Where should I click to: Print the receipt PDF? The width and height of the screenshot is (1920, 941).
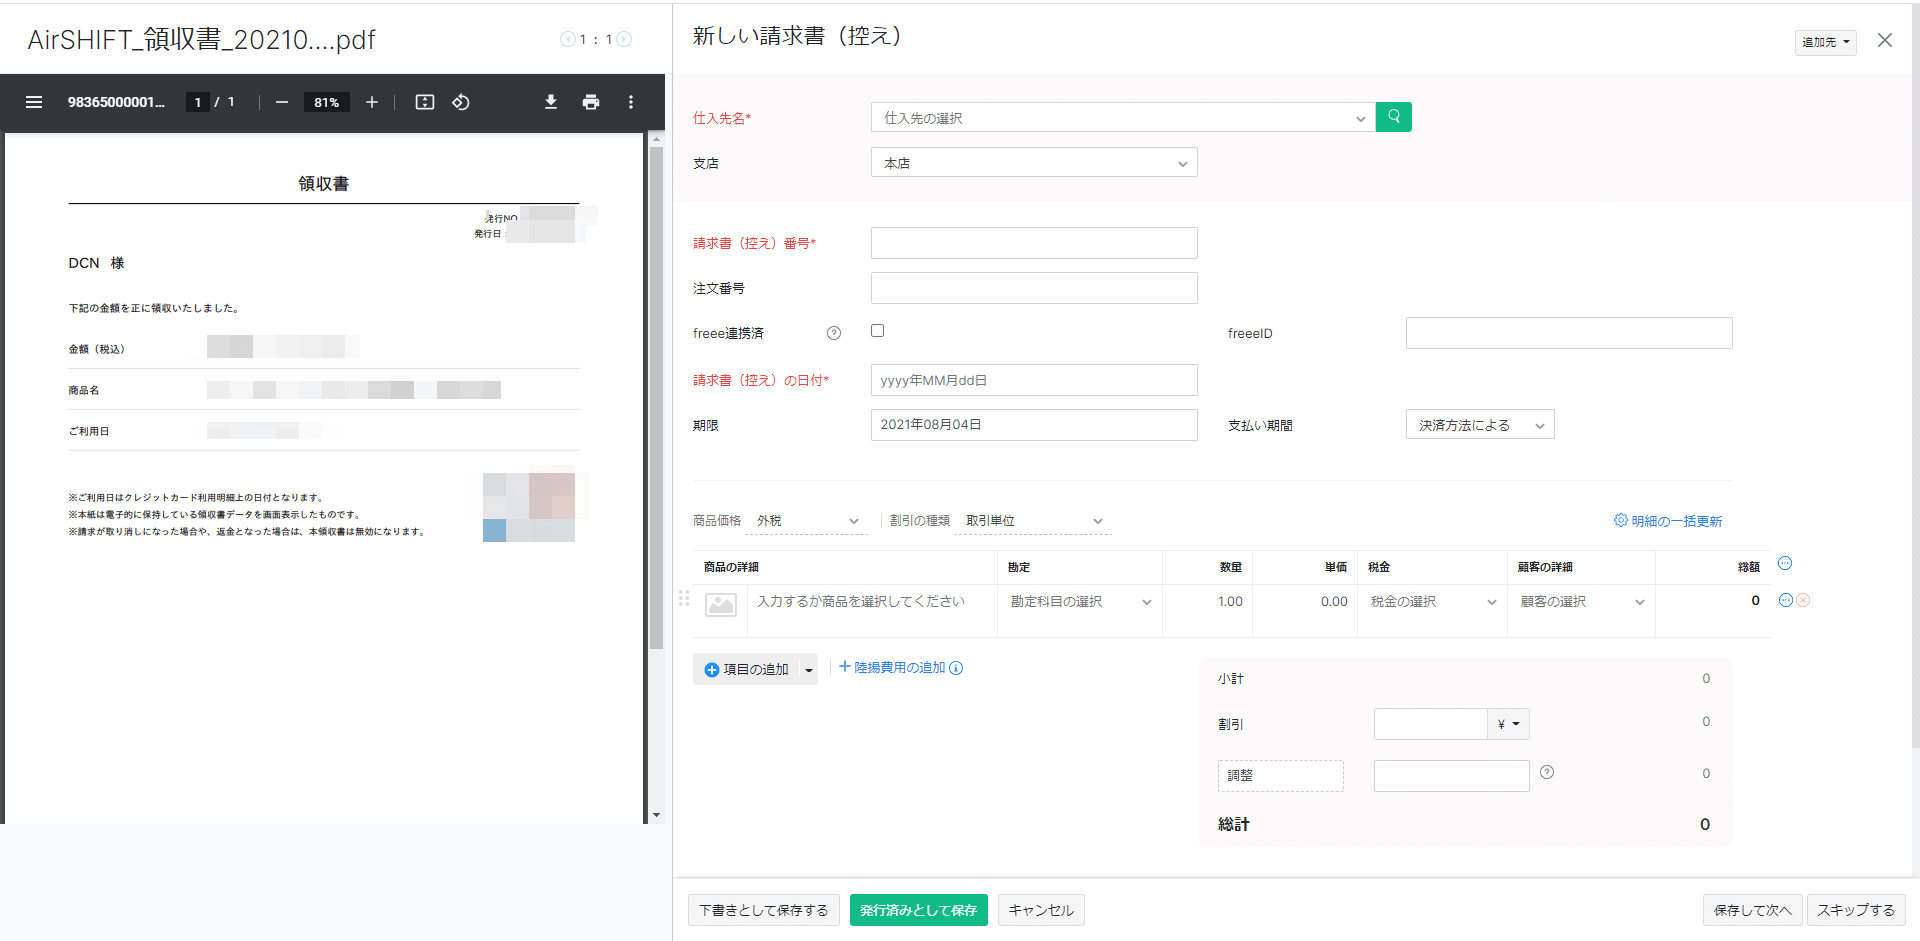pyautogui.click(x=591, y=102)
